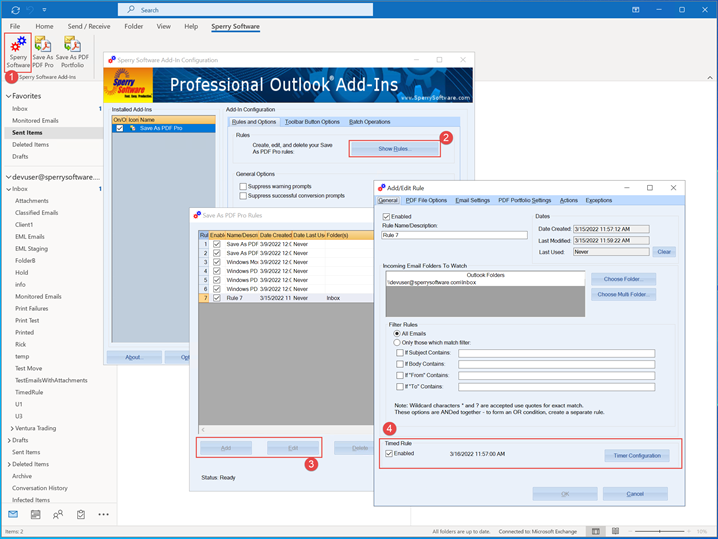718x539 pixels.
Task: Click the ribbon display options icon
Action: [x=636, y=10]
